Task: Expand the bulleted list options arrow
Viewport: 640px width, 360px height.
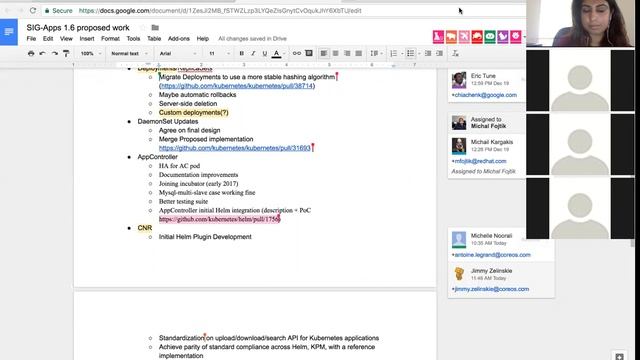Action: 419,53
